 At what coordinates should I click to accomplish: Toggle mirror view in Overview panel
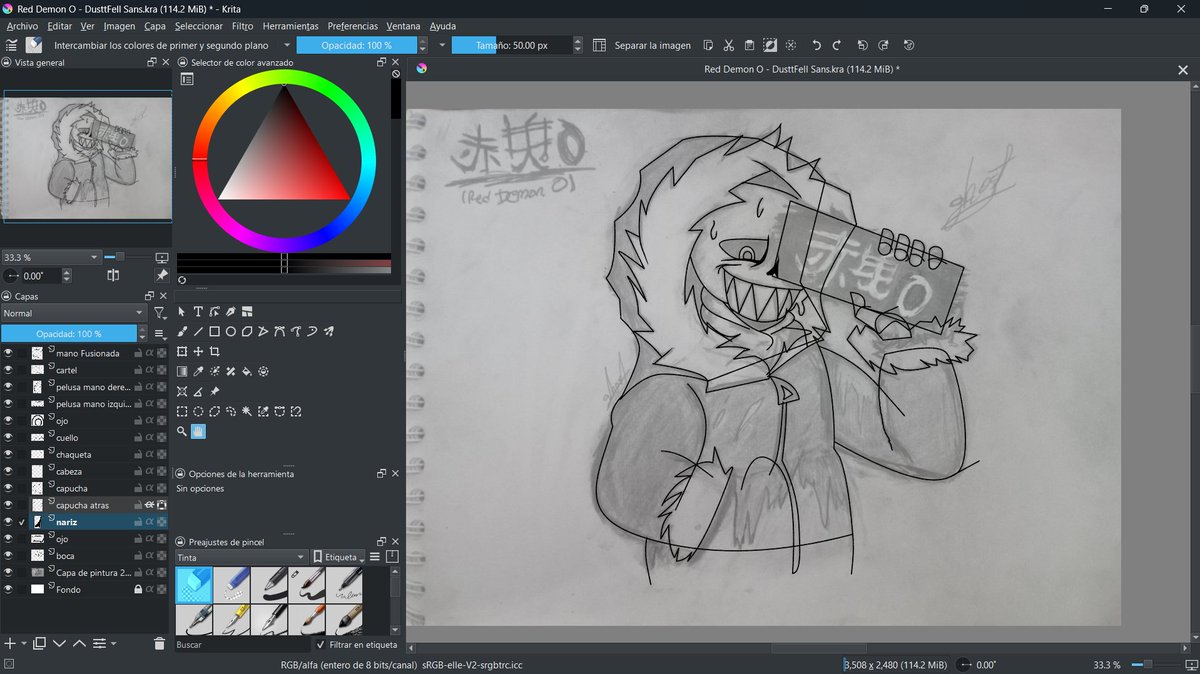coord(113,275)
